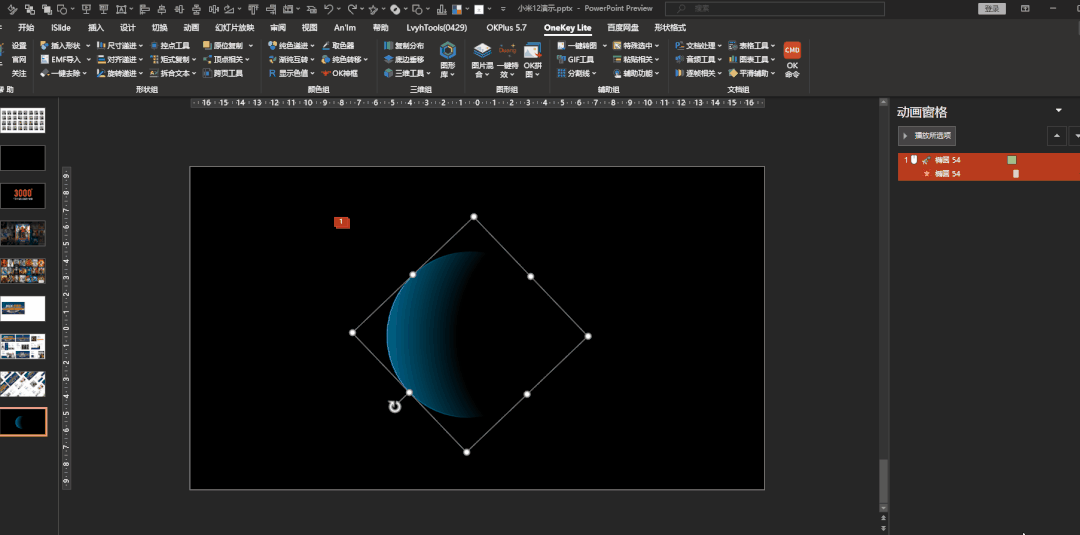Open the 动画窗格 panel options arrow
Image resolution: width=1080 pixels, height=535 pixels.
click(1059, 111)
